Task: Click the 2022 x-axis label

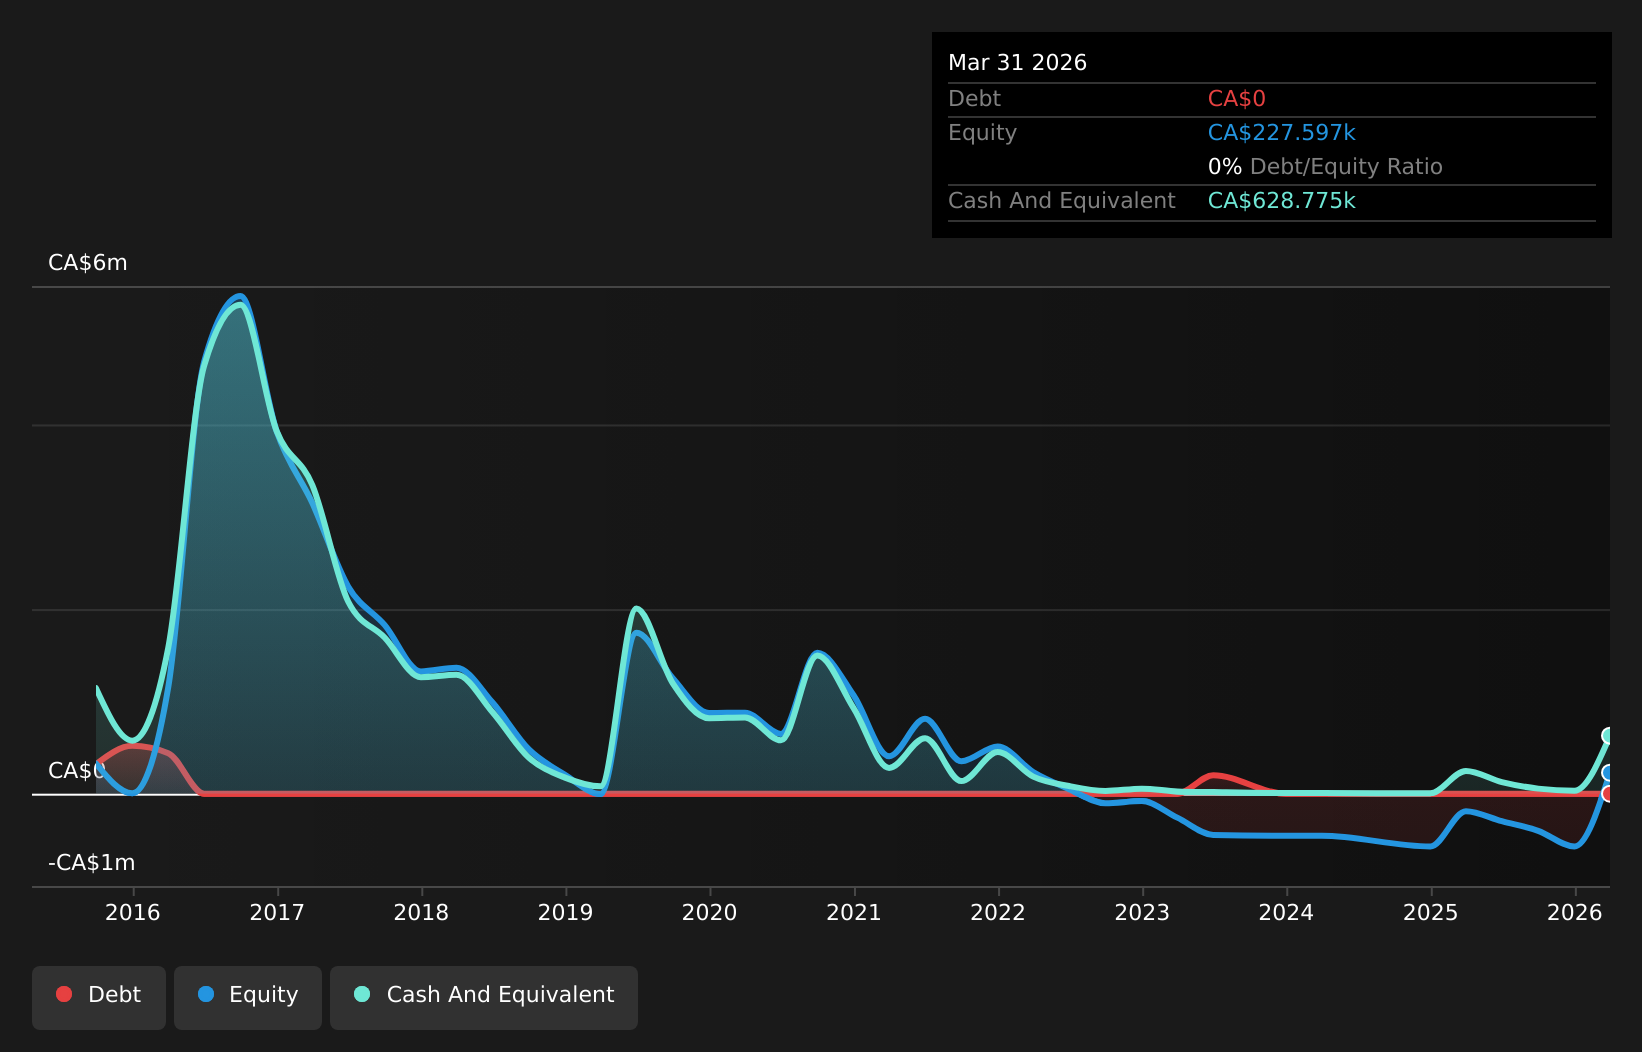Action: pyautogui.click(x=998, y=912)
